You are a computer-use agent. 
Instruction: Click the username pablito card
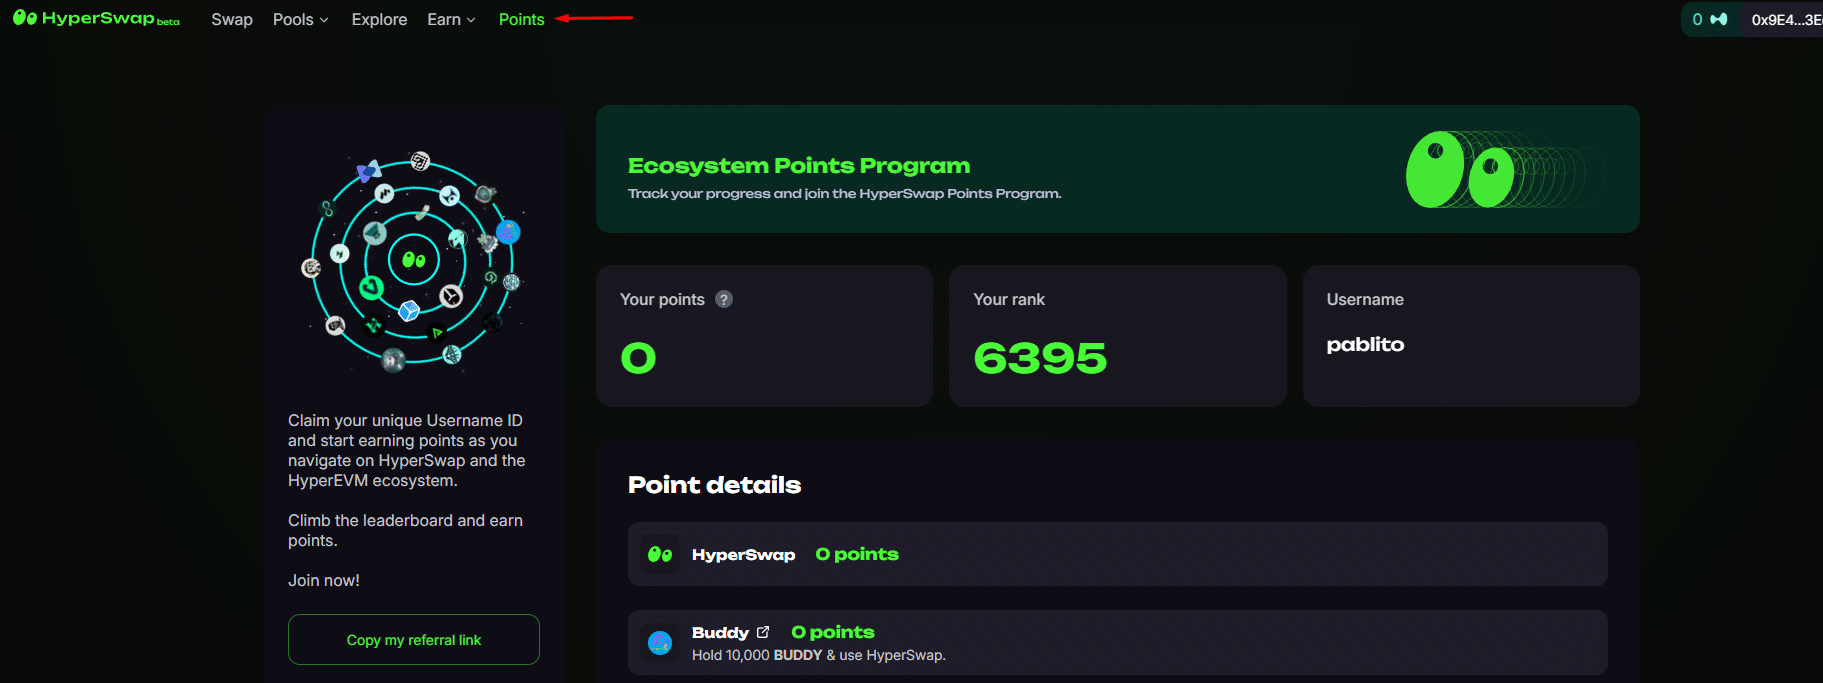[1469, 336]
